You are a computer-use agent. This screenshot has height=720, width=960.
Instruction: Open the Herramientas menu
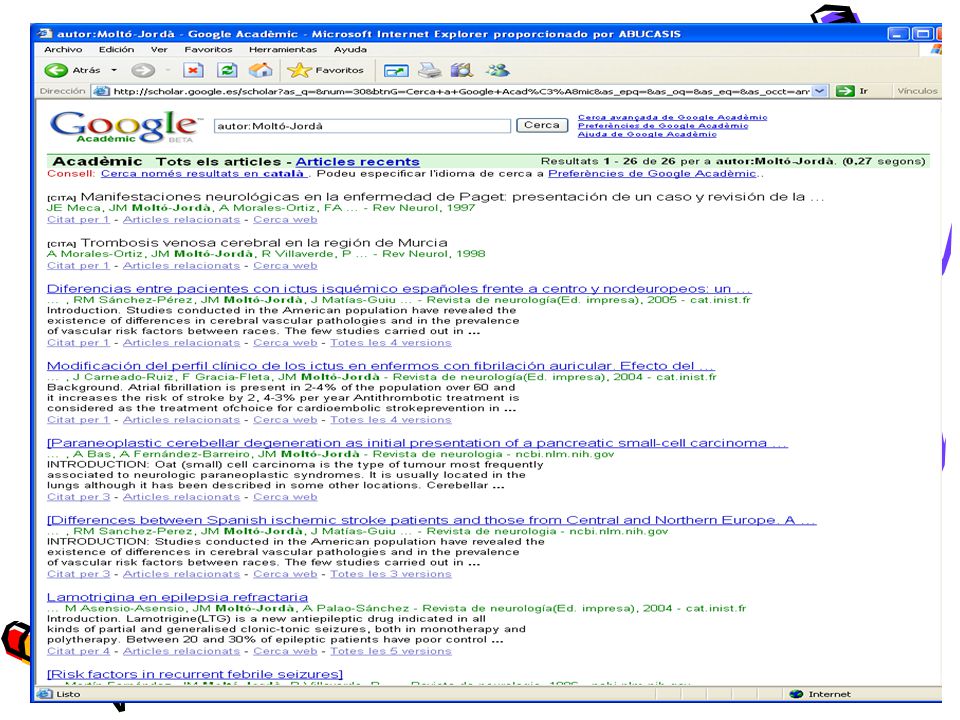[x=283, y=50]
